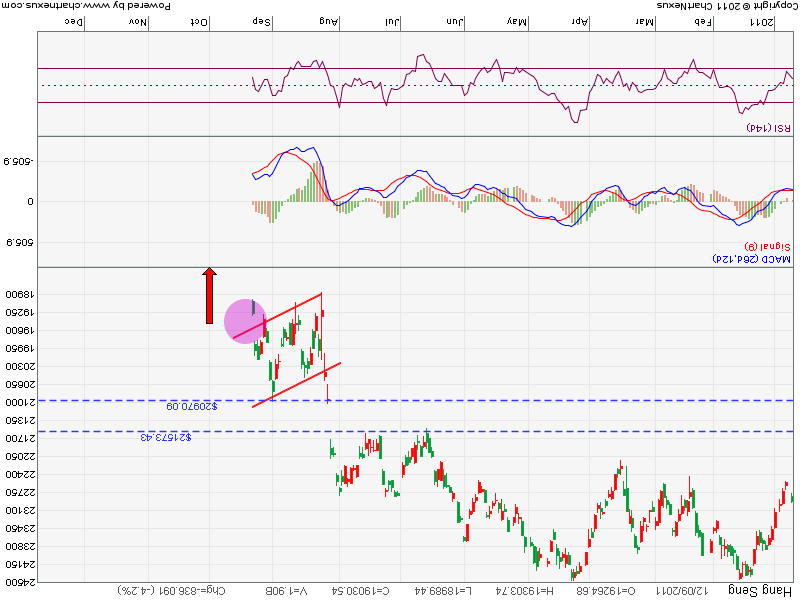Click the 21000 price axis label
800x600 pixels.
click(20, 402)
